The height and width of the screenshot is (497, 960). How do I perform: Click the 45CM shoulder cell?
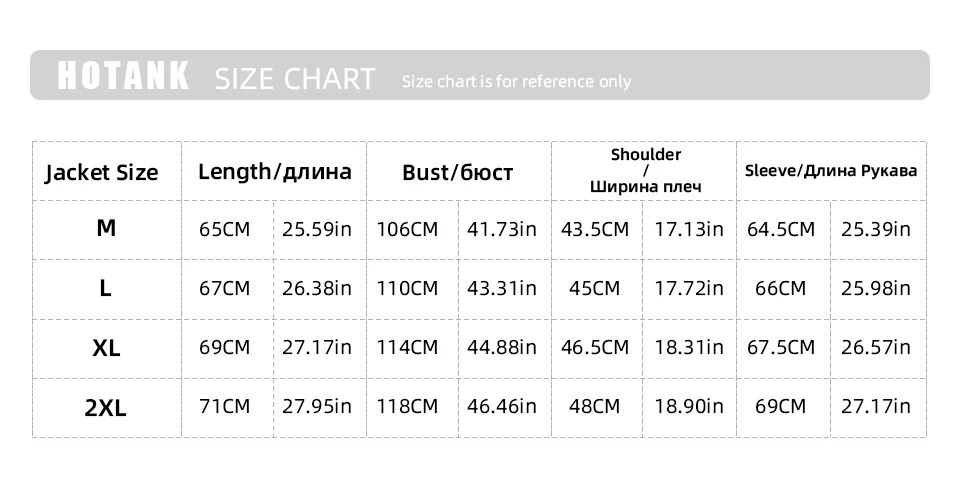594,288
